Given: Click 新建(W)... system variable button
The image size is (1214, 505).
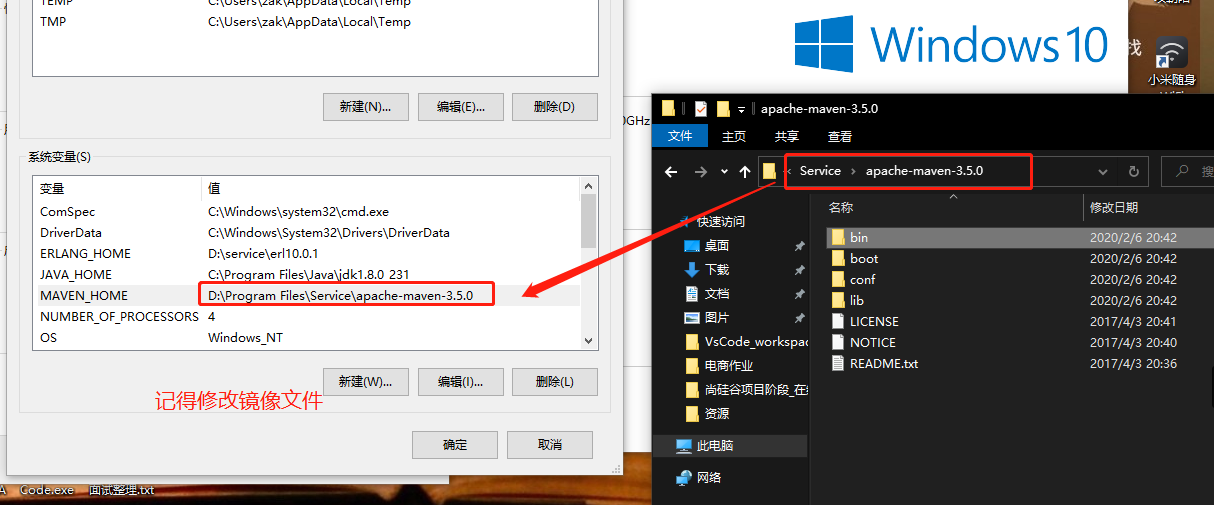Looking at the screenshot, I should [x=365, y=381].
